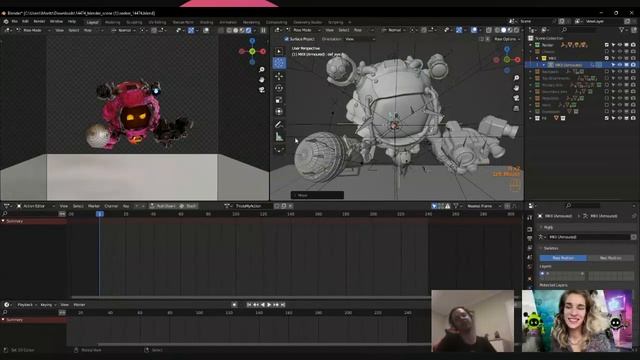Open the properties editor type icon
The height and width of the screenshot is (360, 640).
click(531, 206)
